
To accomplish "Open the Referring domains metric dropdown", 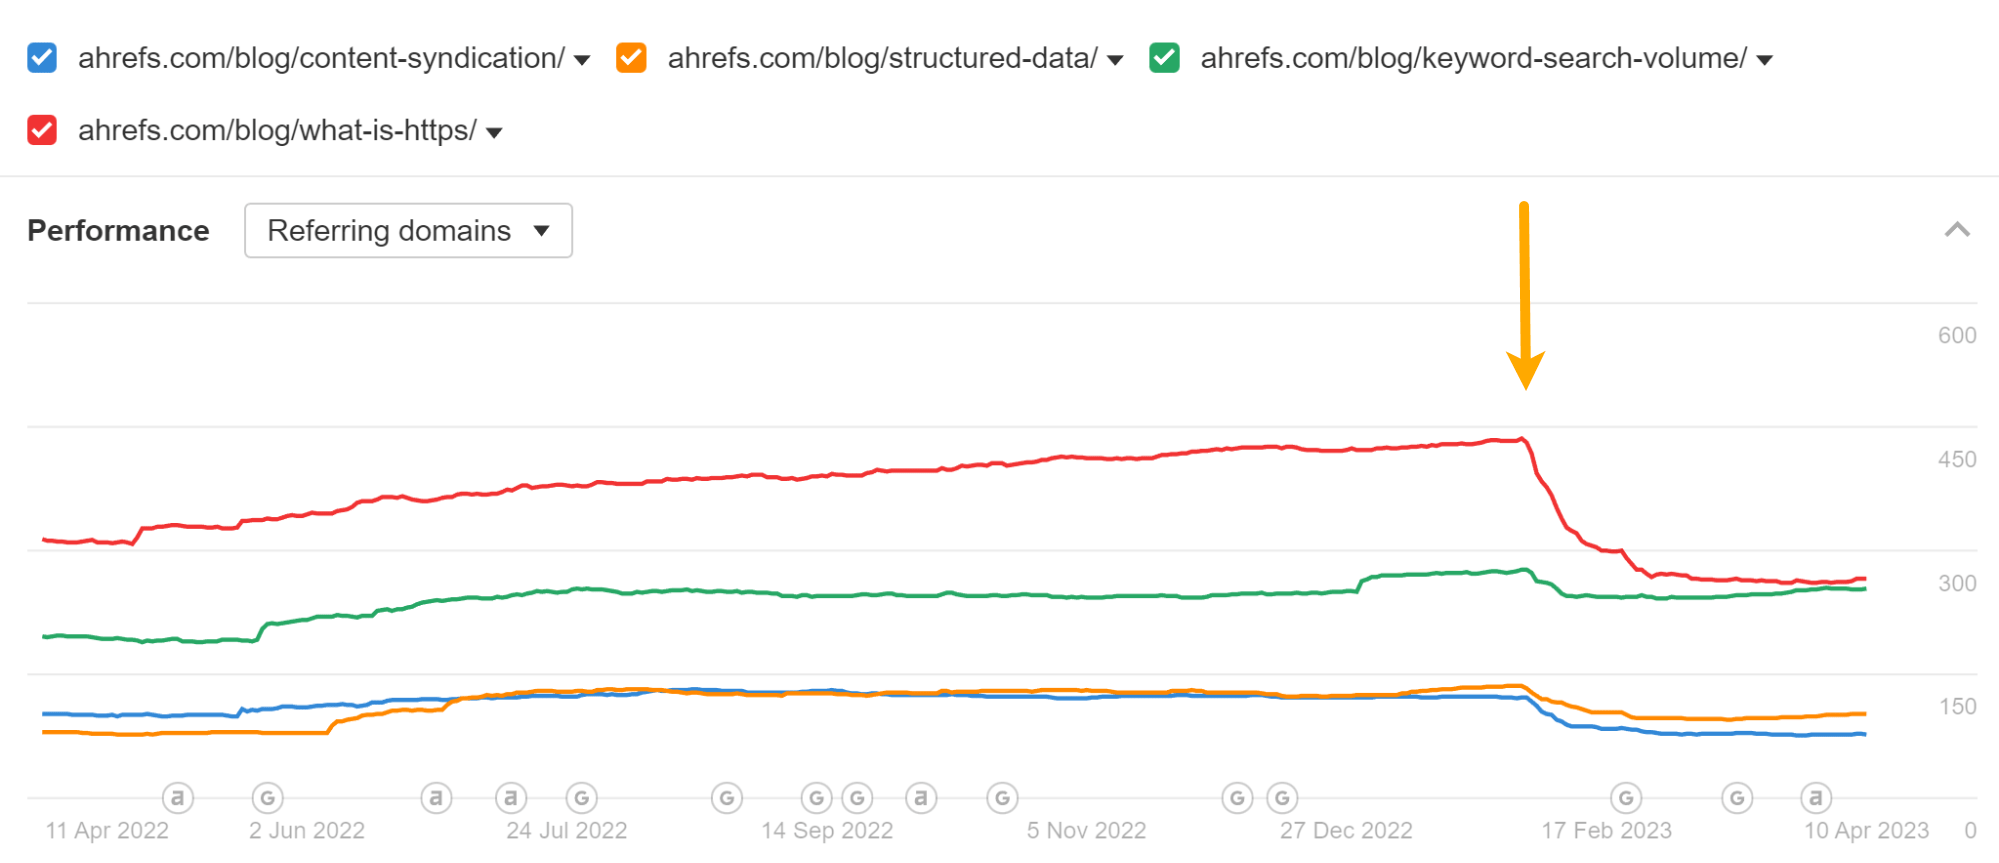I will (x=407, y=230).
